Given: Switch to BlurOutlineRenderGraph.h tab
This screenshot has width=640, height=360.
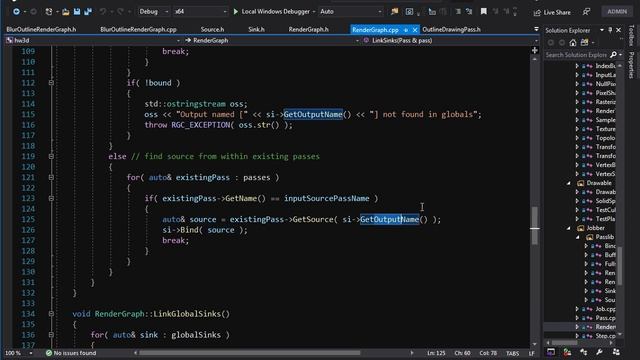Looking at the screenshot, I should (41, 29).
